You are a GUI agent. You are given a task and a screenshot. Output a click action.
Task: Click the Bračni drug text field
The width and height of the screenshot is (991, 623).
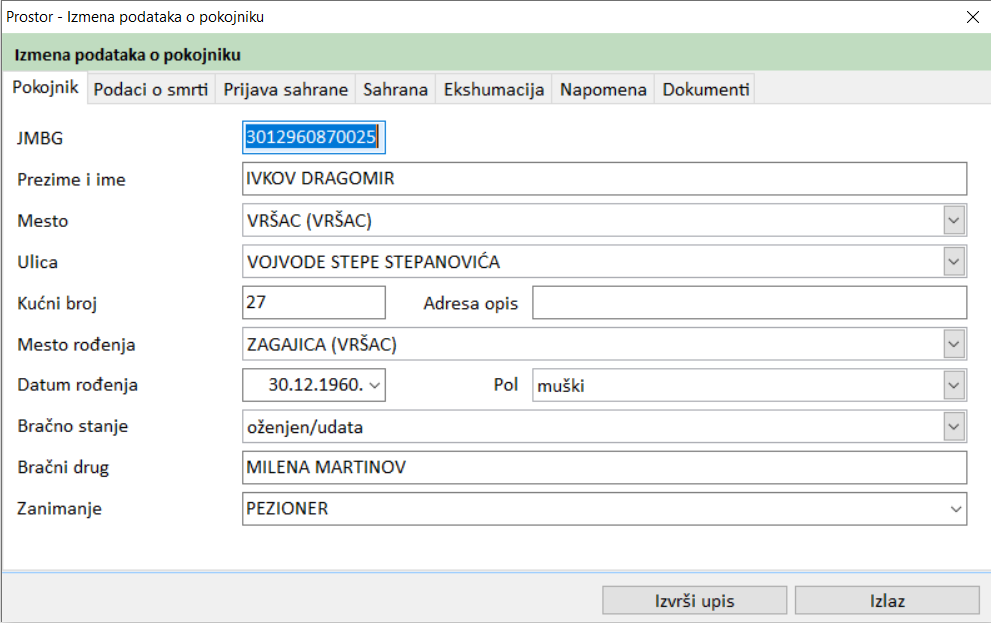tap(604, 468)
